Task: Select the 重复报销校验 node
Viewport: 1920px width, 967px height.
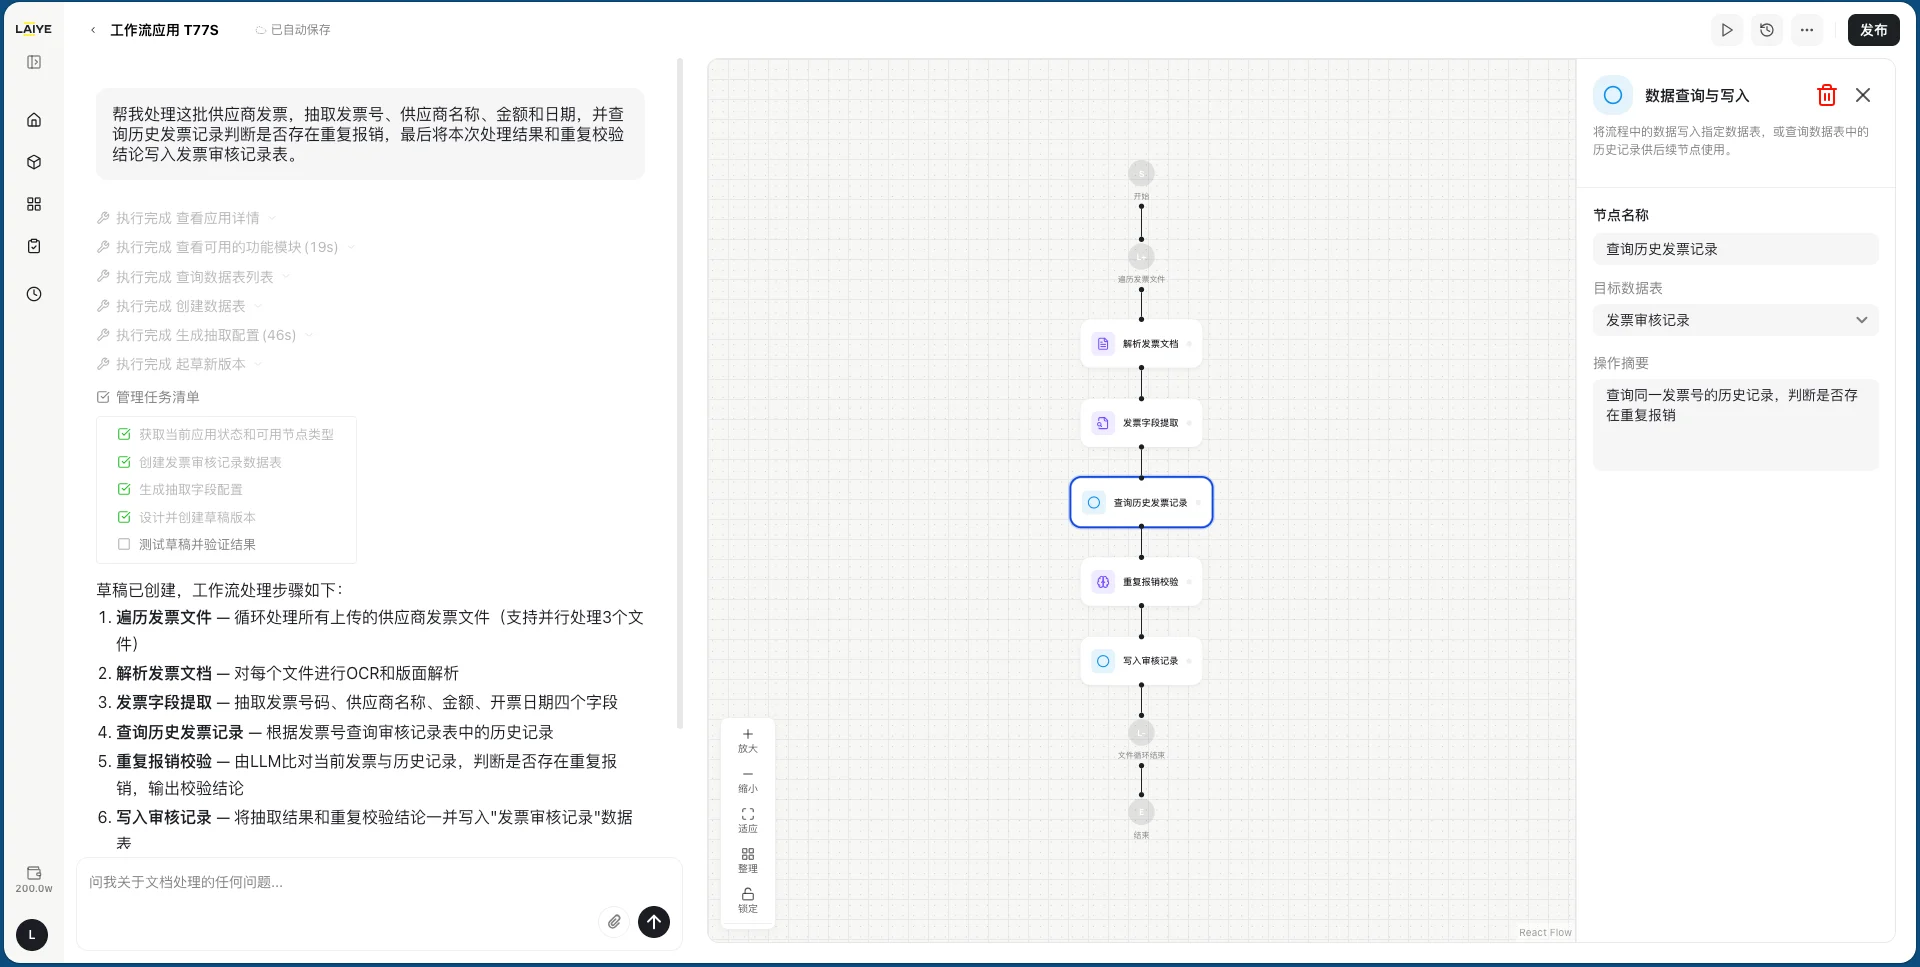Action: 1141,582
